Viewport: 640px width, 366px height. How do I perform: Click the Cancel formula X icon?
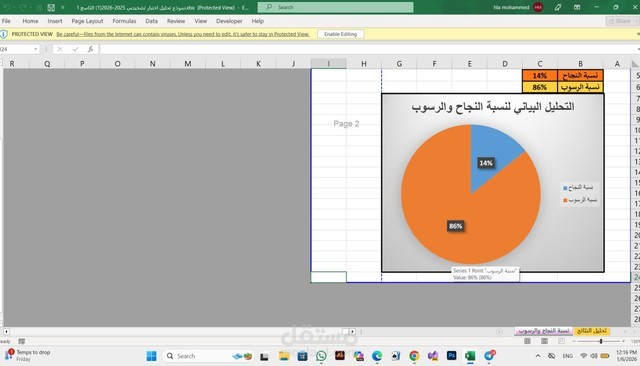[x=60, y=49]
